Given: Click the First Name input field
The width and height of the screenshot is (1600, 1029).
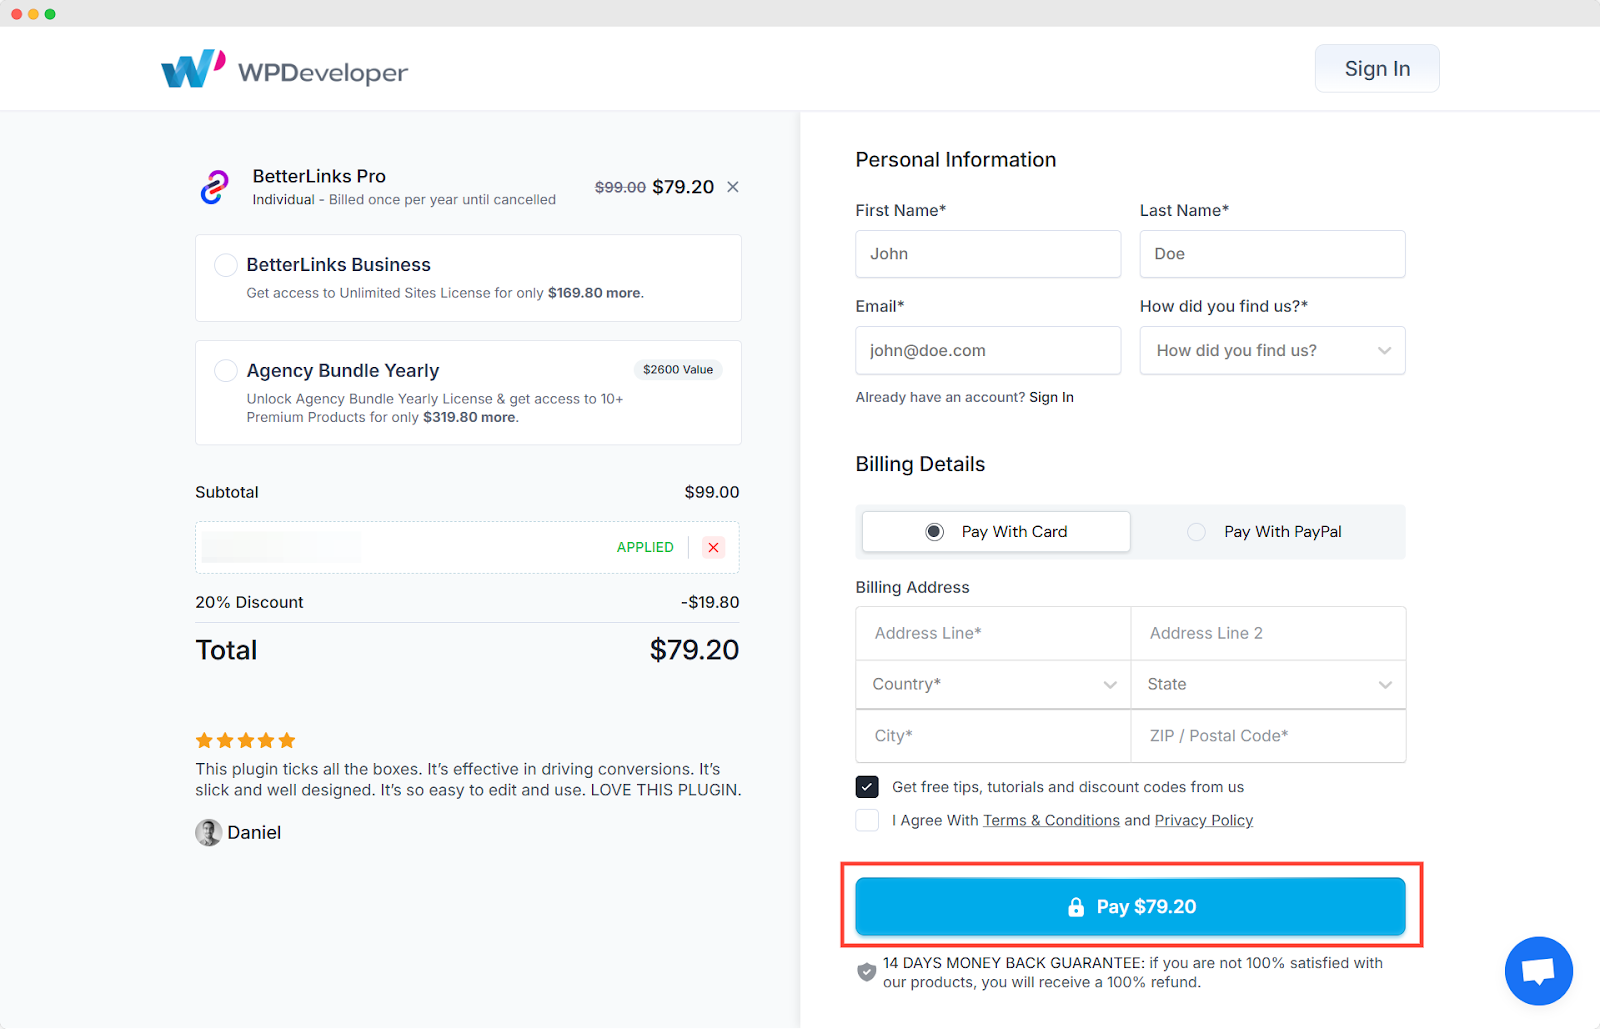Looking at the screenshot, I should [x=987, y=253].
